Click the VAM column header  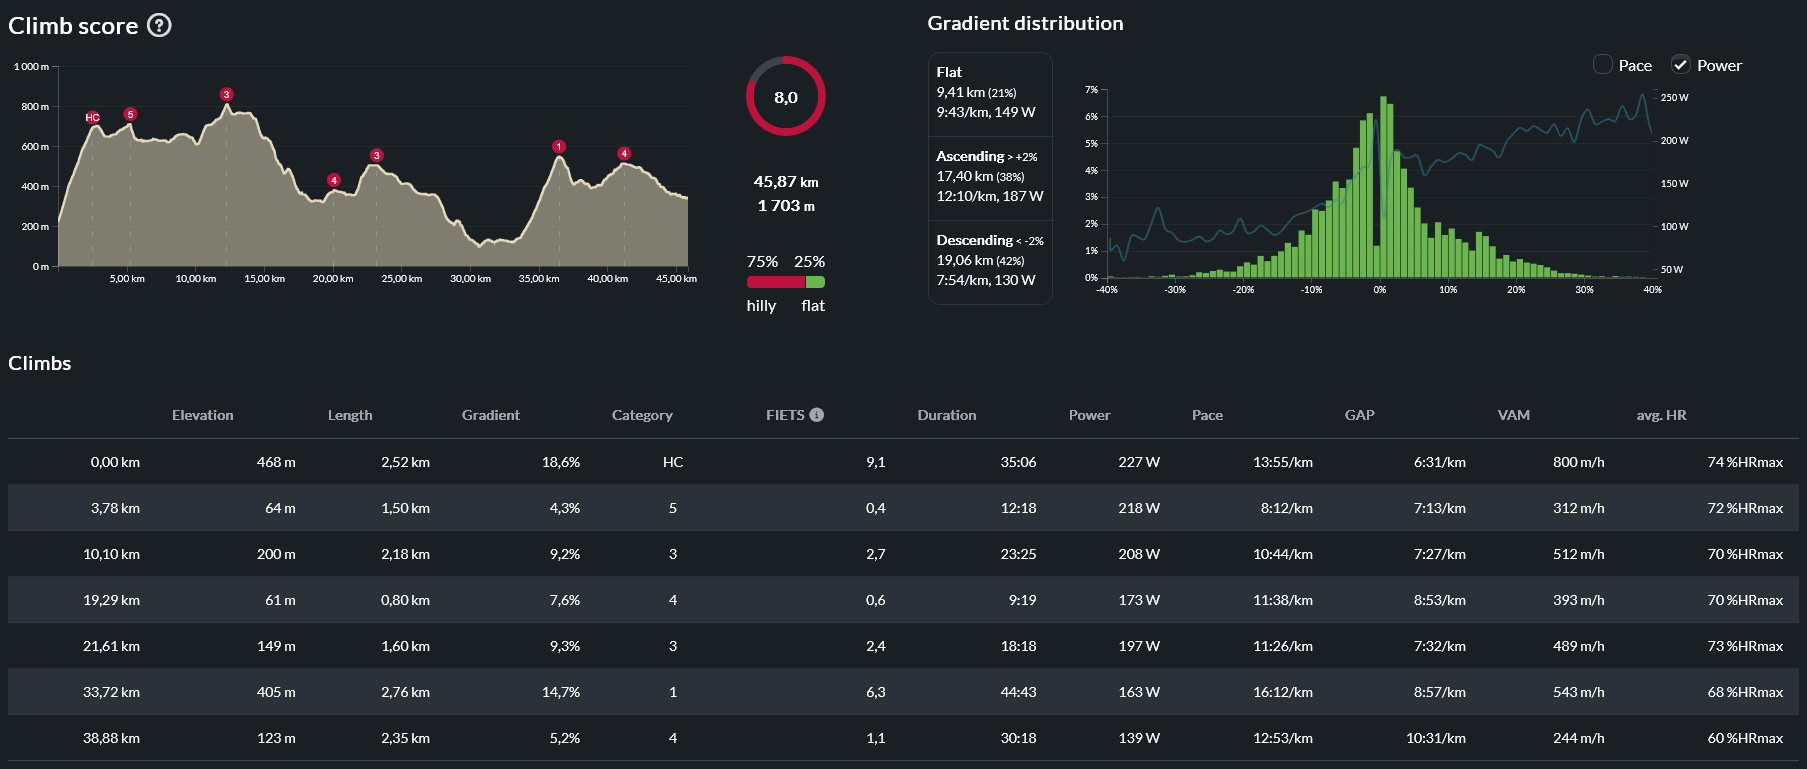pos(1514,415)
